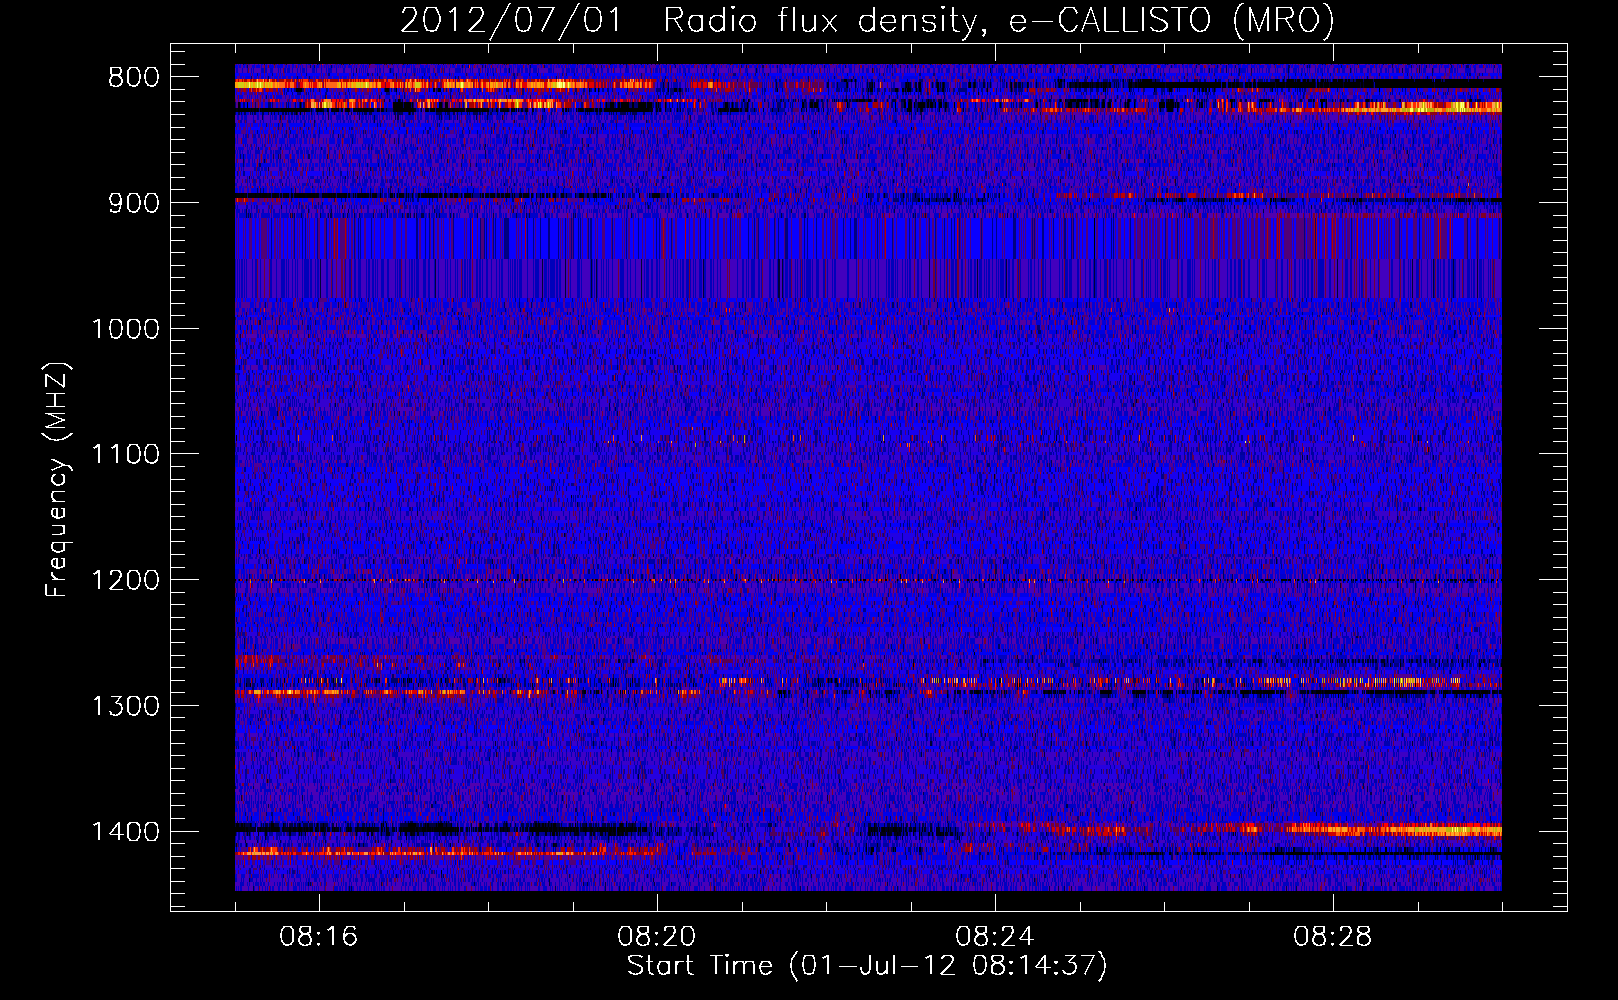Click the 08:24 time tick label

coord(995,937)
